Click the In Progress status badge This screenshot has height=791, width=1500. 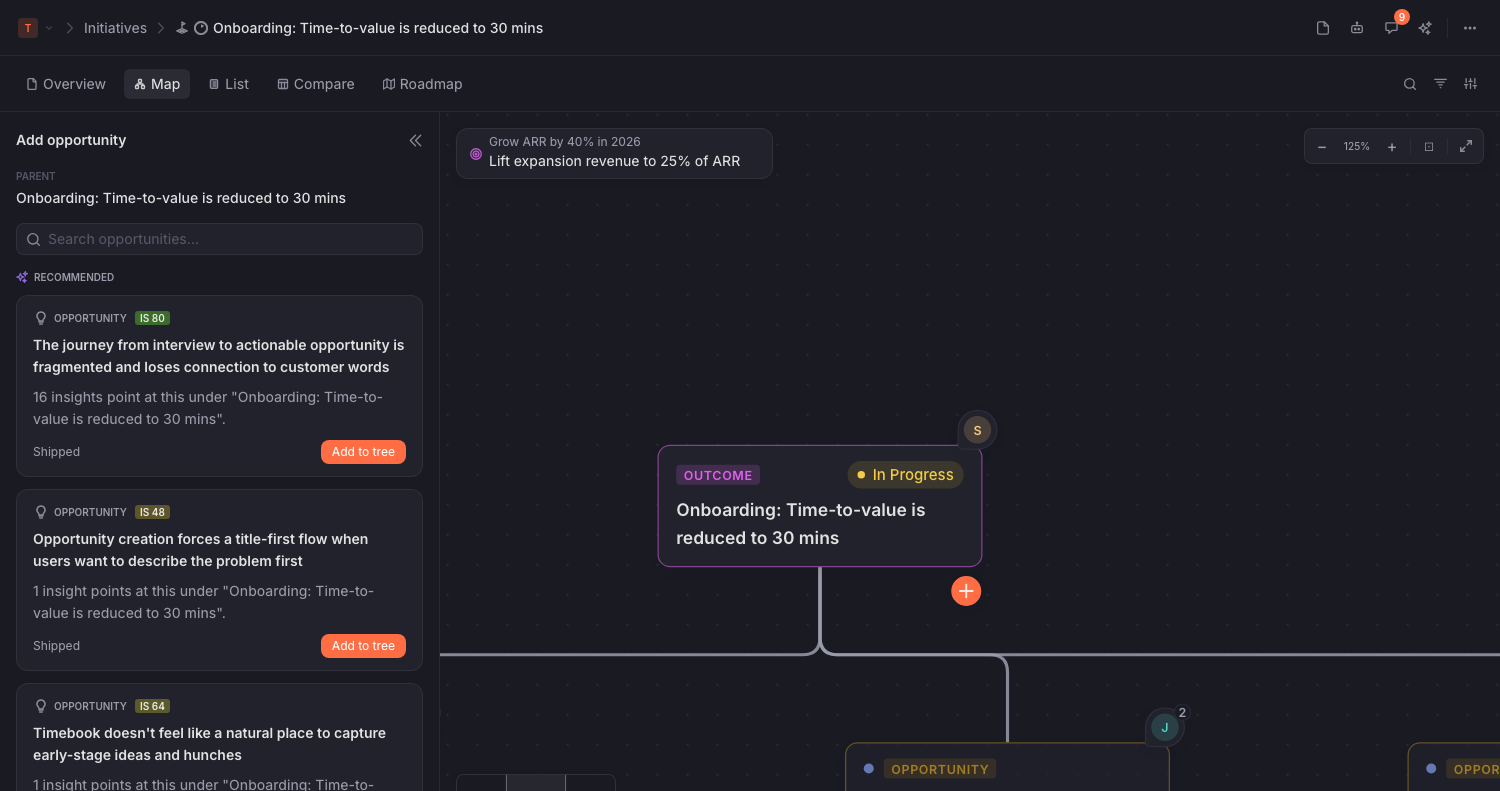[x=905, y=475]
